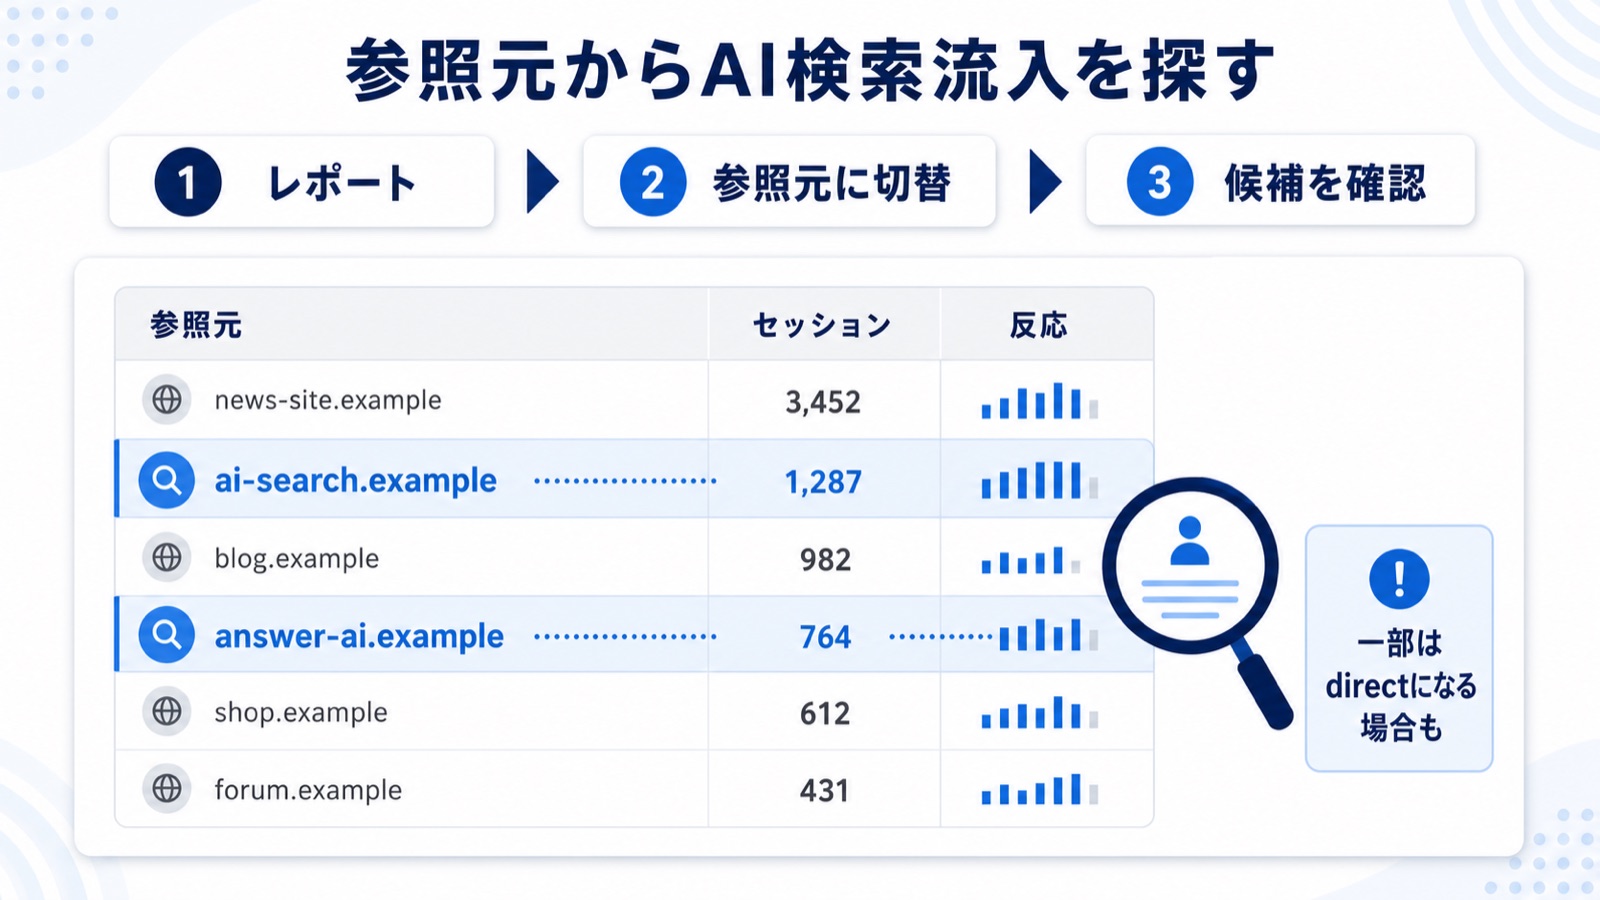Click the globe icon beside shop.example
Image resolution: width=1600 pixels, height=900 pixels.
166,712
